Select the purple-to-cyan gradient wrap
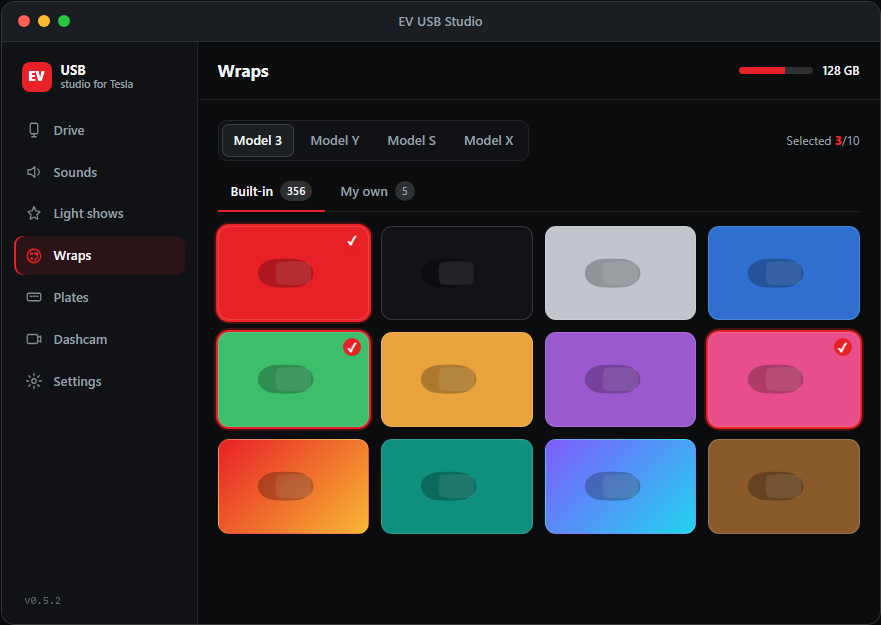 [x=620, y=486]
